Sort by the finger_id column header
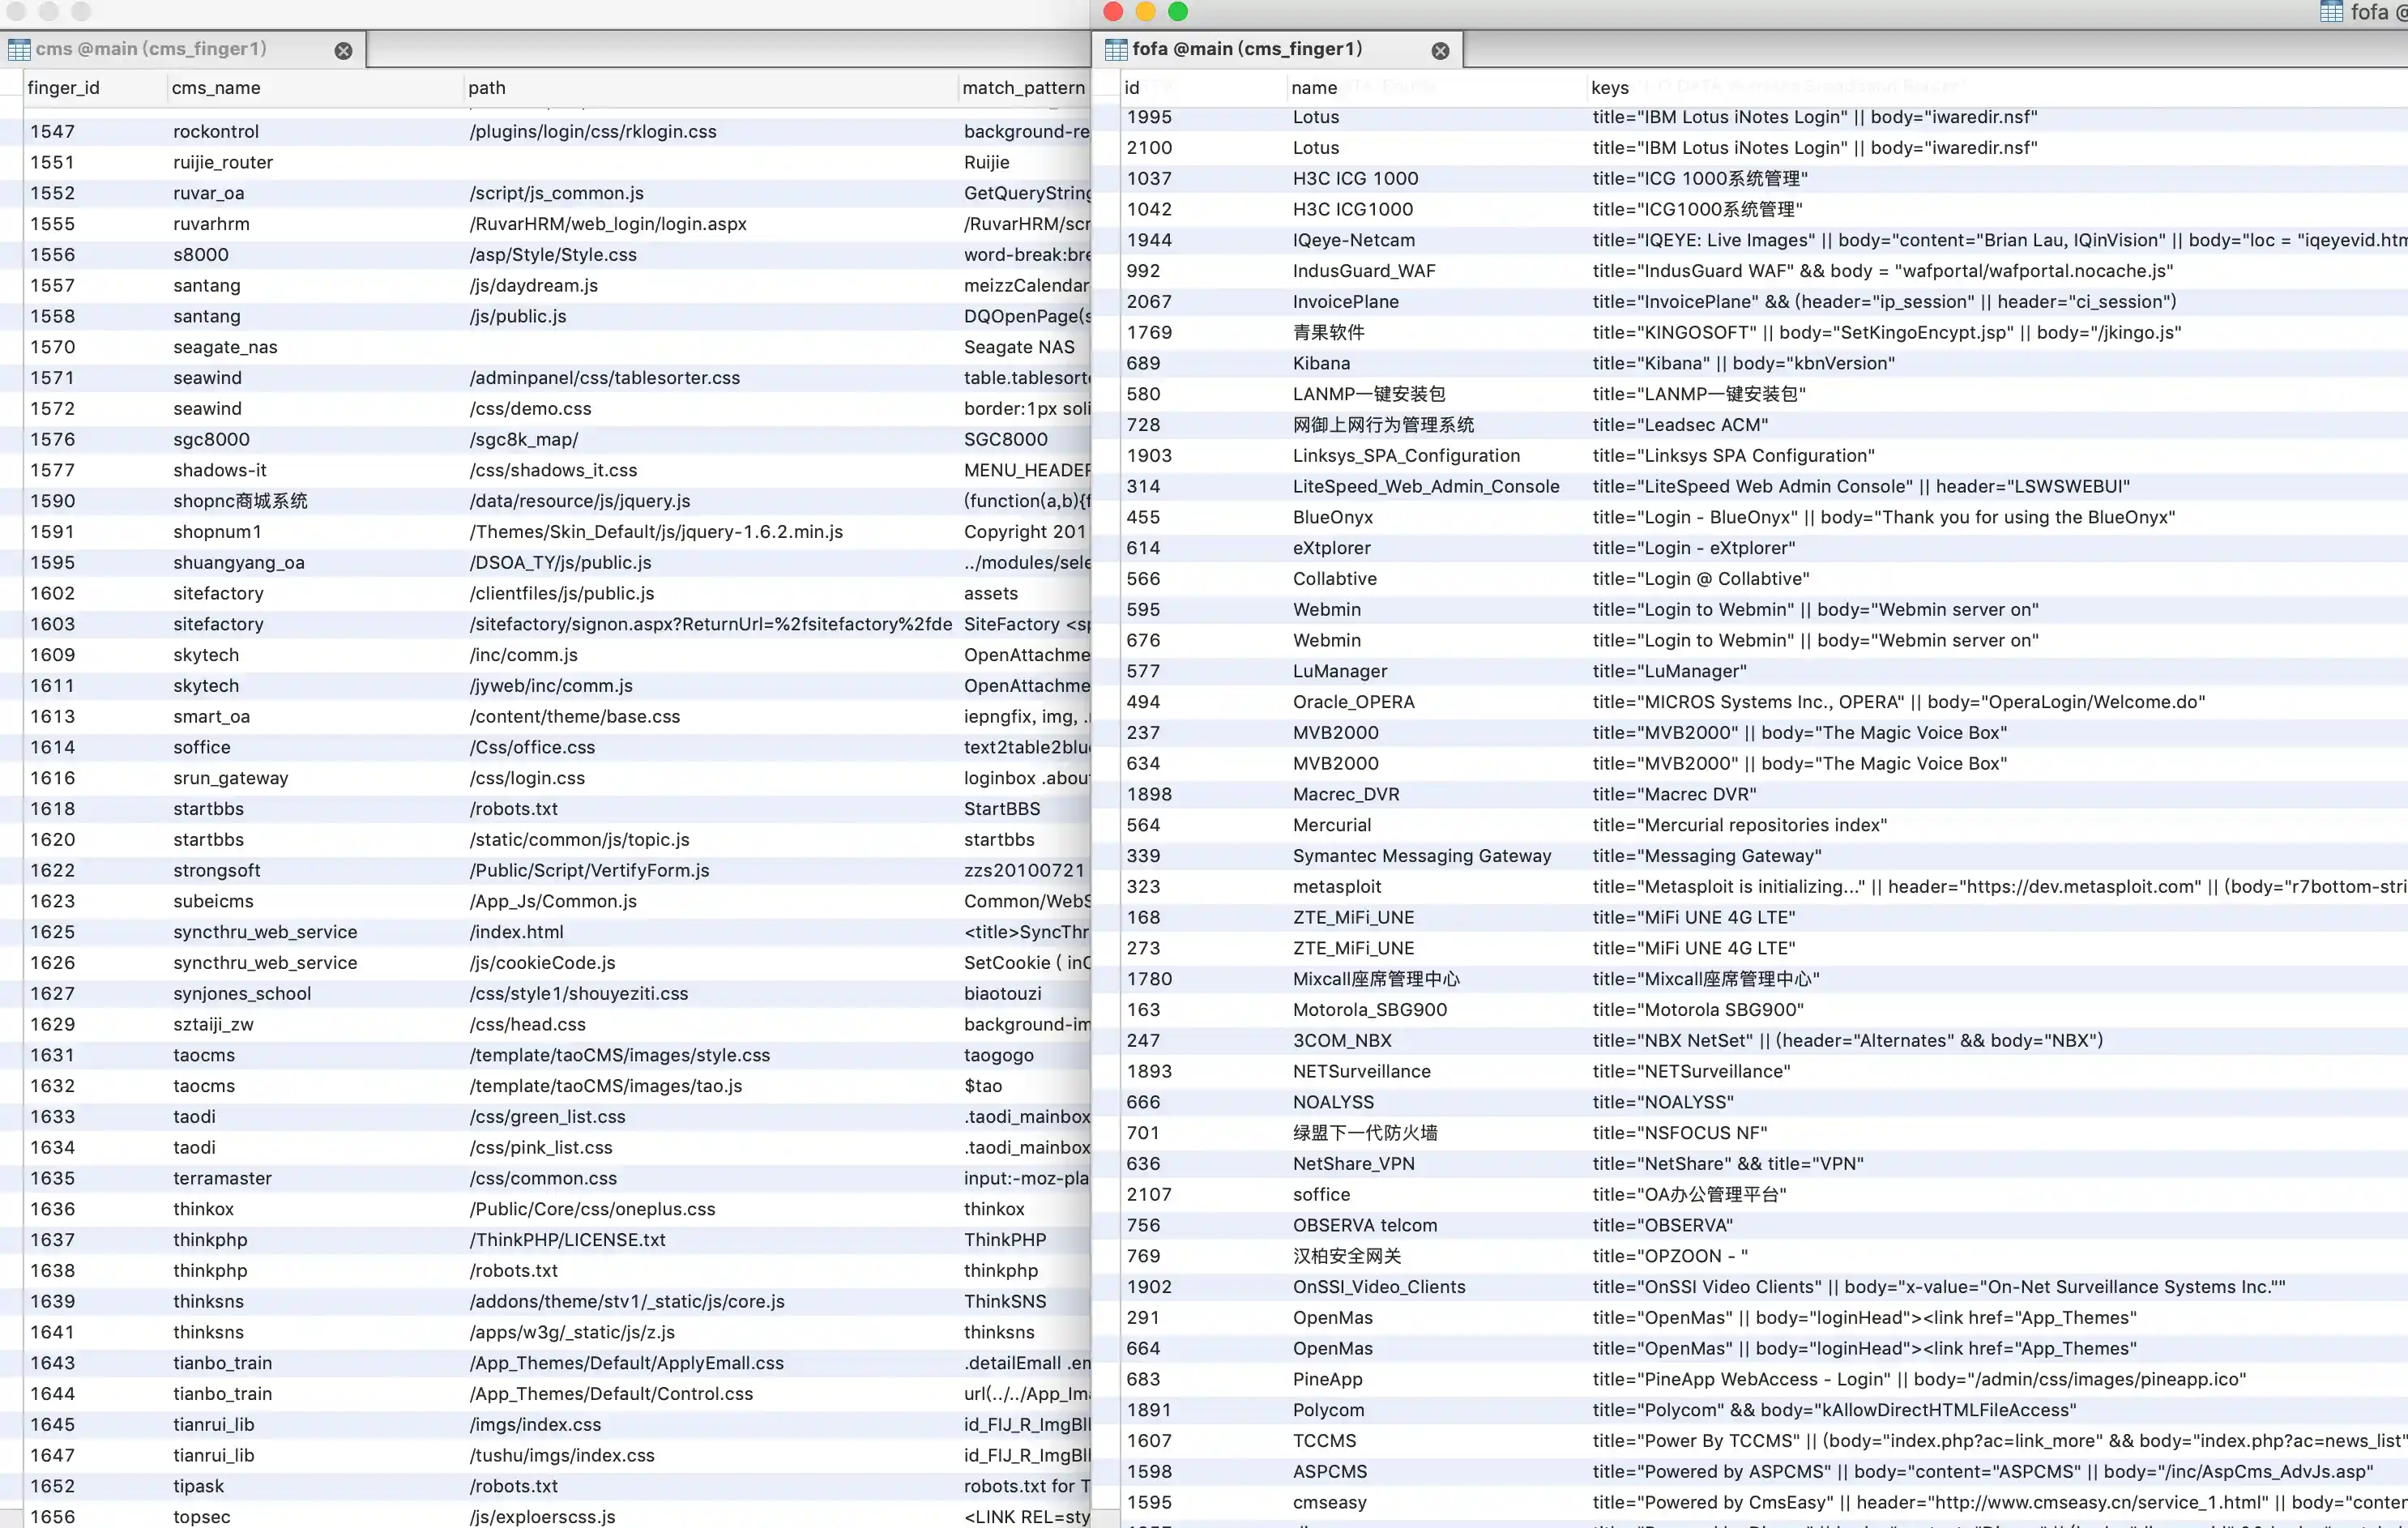 coord(64,88)
